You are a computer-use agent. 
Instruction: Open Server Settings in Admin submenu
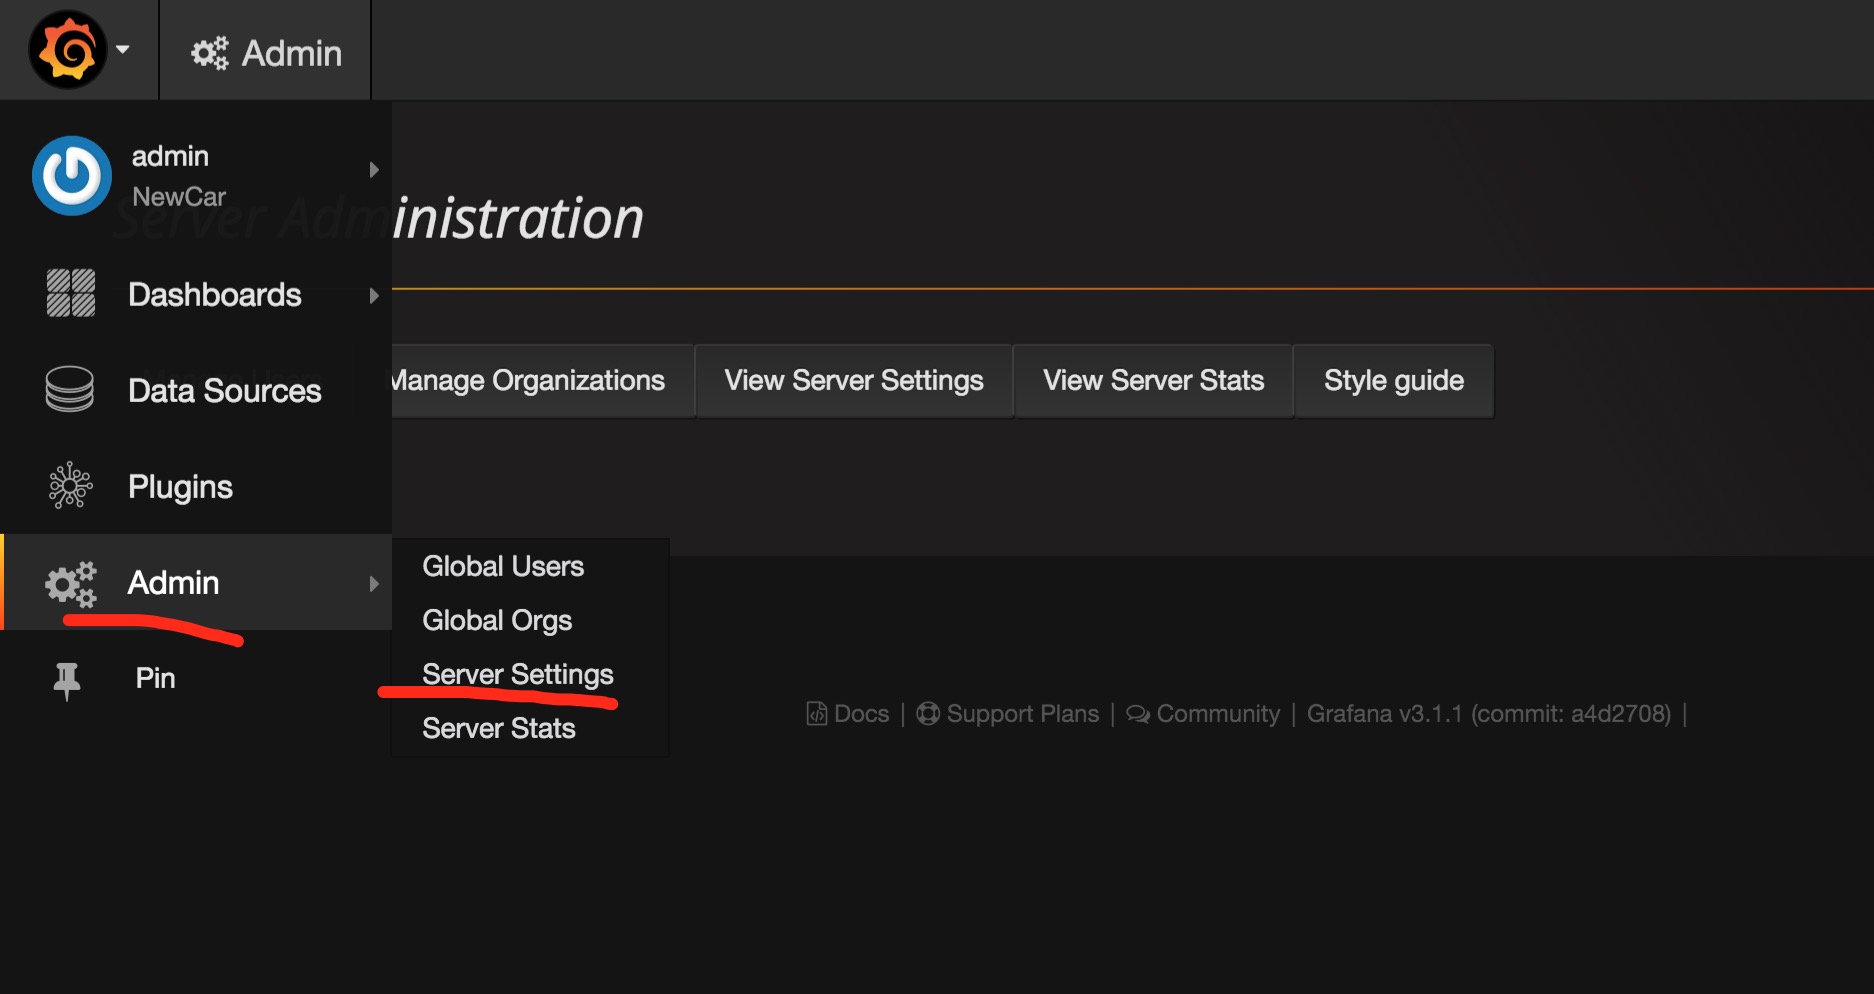click(517, 674)
